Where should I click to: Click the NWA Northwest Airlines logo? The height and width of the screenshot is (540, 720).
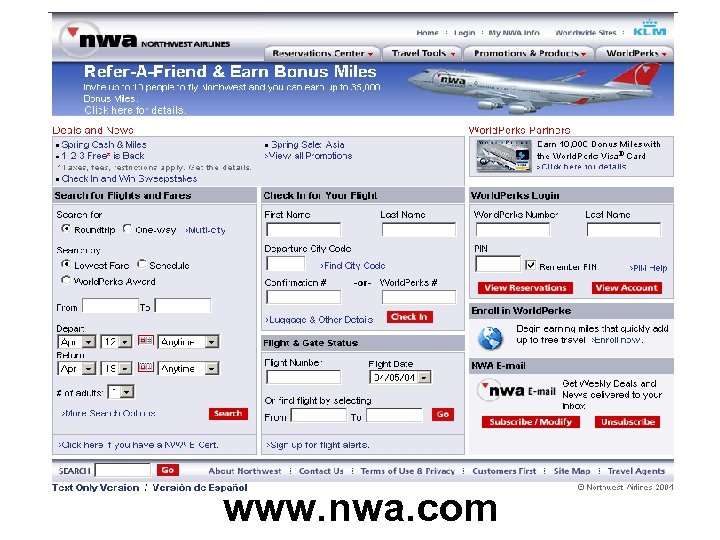tap(145, 39)
